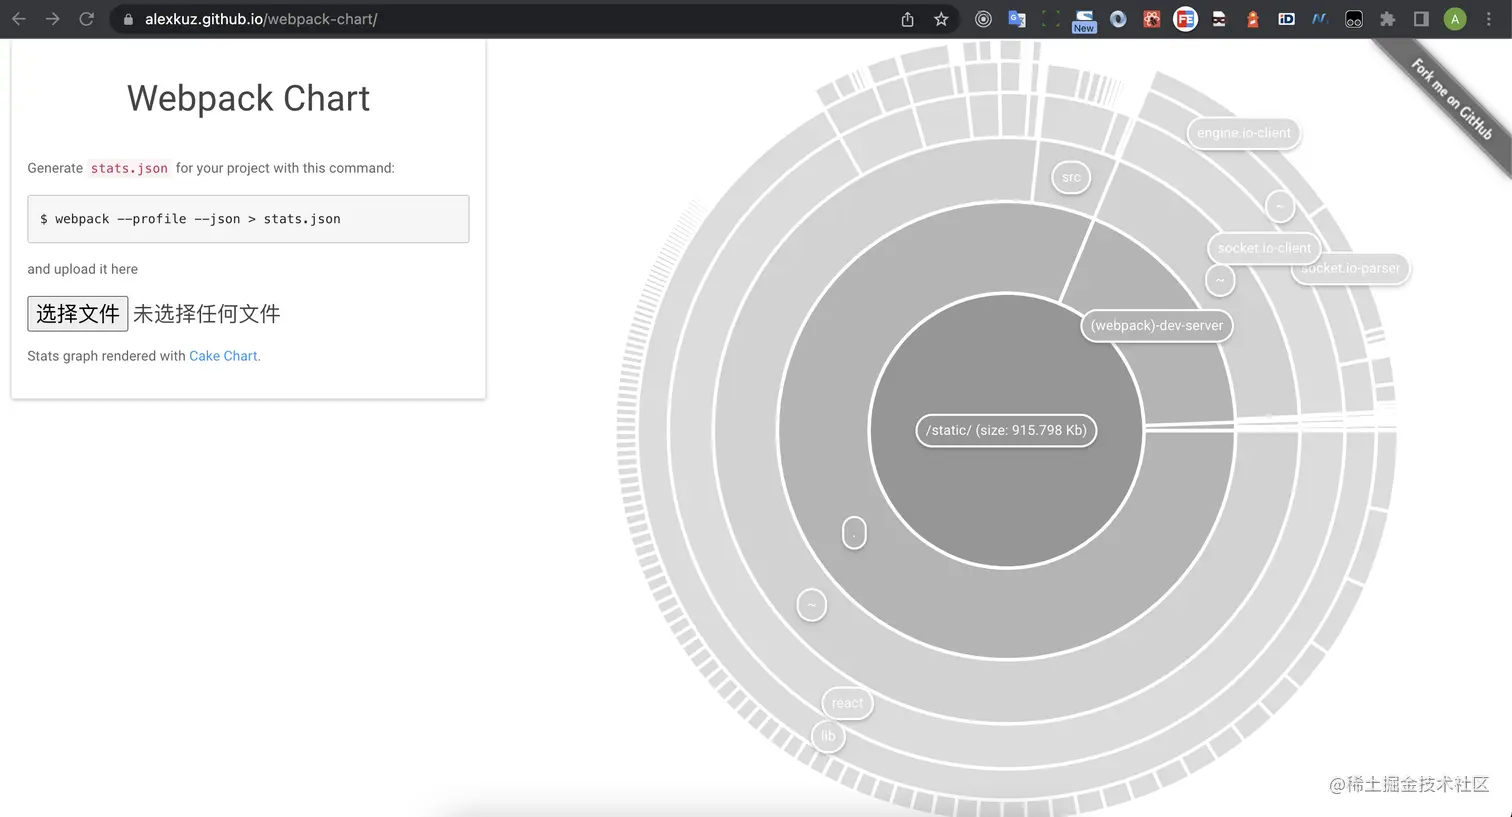Open the extension labeled New

click(1084, 21)
